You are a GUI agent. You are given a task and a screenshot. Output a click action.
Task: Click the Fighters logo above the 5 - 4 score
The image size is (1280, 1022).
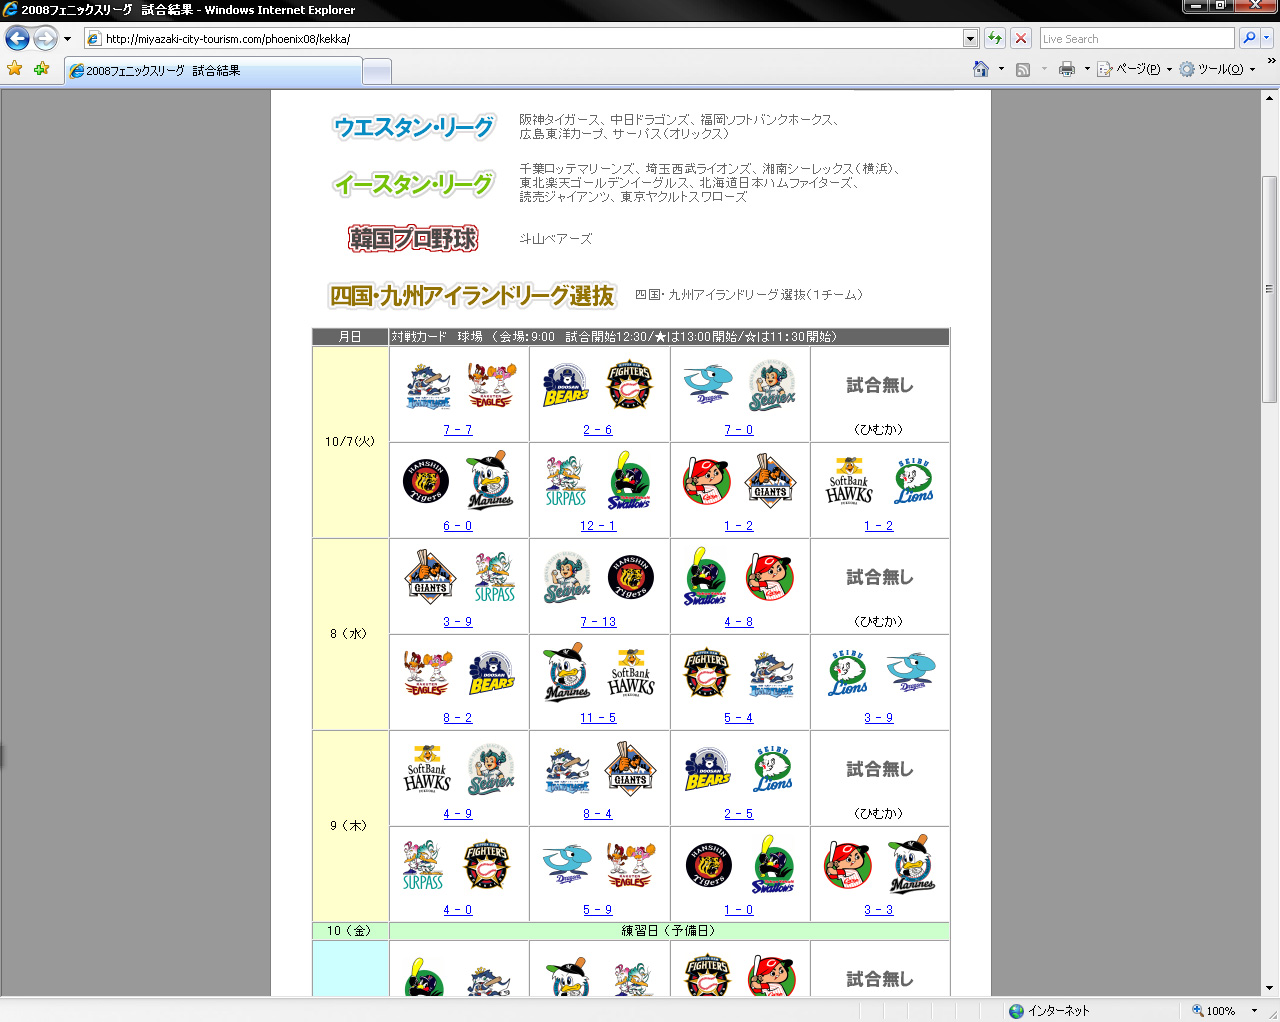tap(707, 673)
